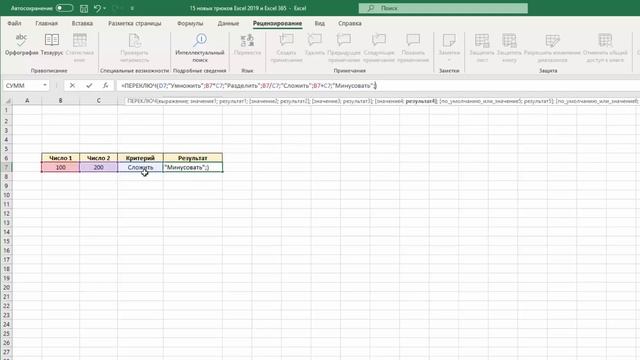Screen dimensions: 640x360
Task: Click the purple cell containing 200
Action: pyautogui.click(x=98, y=167)
